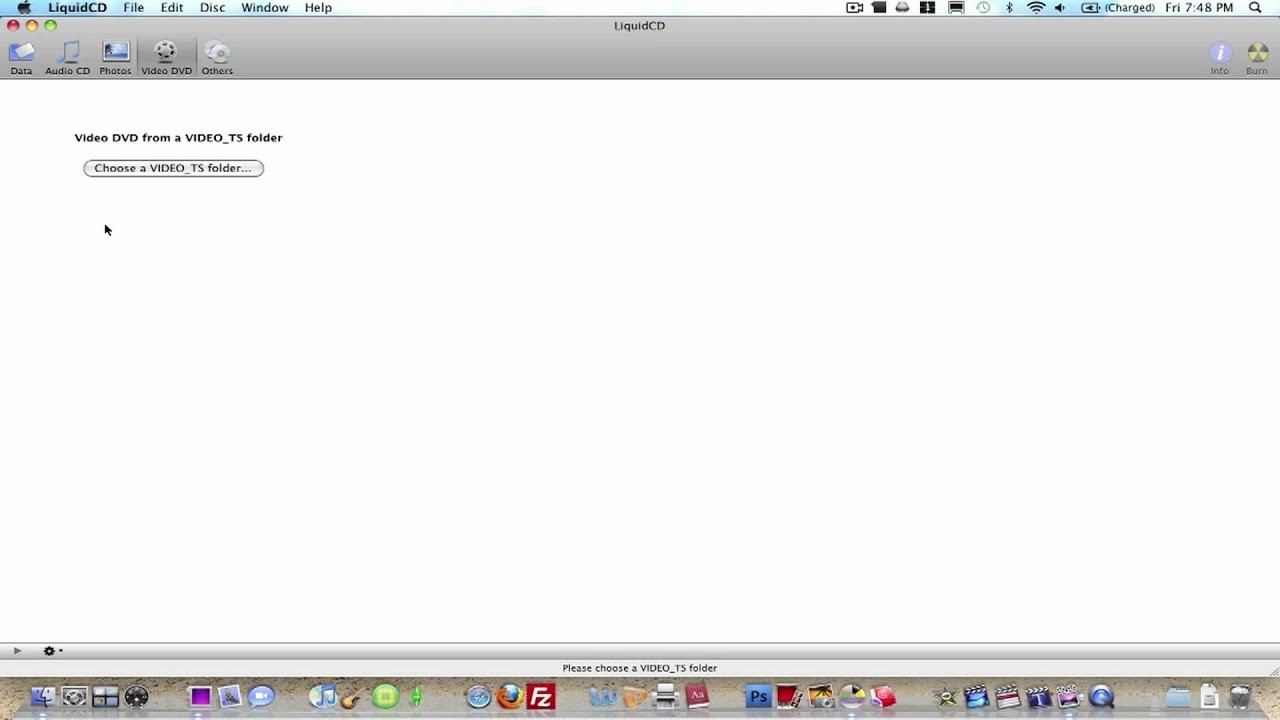
Task: Open iTunes from the Dock
Action: click(322, 696)
